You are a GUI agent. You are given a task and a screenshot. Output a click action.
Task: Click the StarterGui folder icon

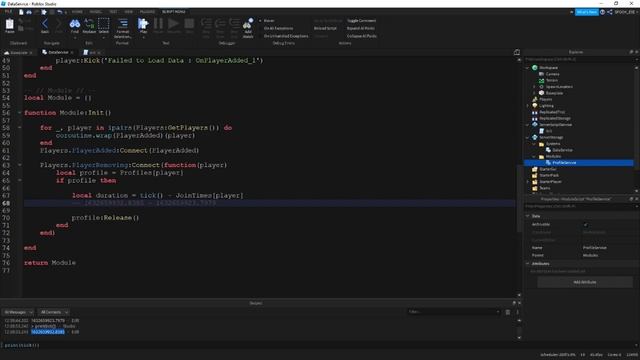535,169
